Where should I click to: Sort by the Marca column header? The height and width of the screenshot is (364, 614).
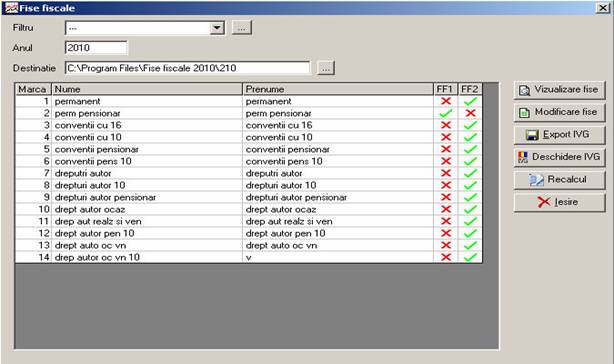[33, 89]
